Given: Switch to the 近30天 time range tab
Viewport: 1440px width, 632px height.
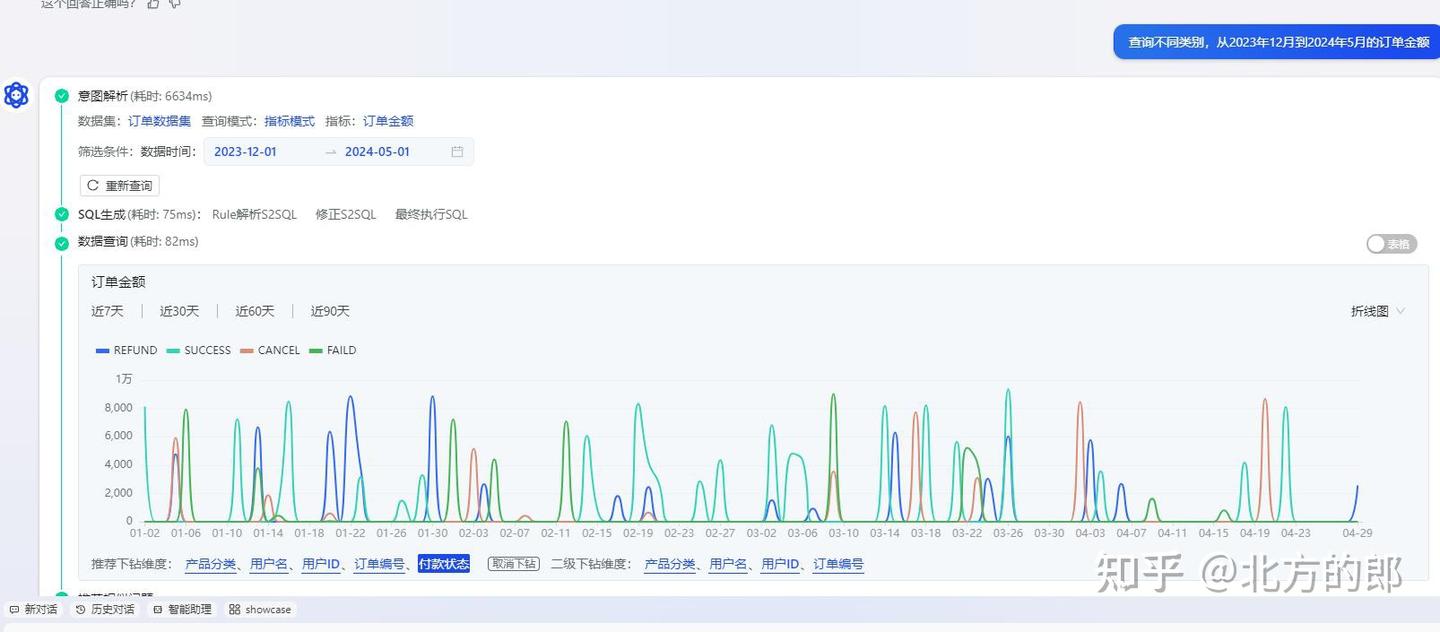Looking at the screenshot, I should click(x=179, y=311).
